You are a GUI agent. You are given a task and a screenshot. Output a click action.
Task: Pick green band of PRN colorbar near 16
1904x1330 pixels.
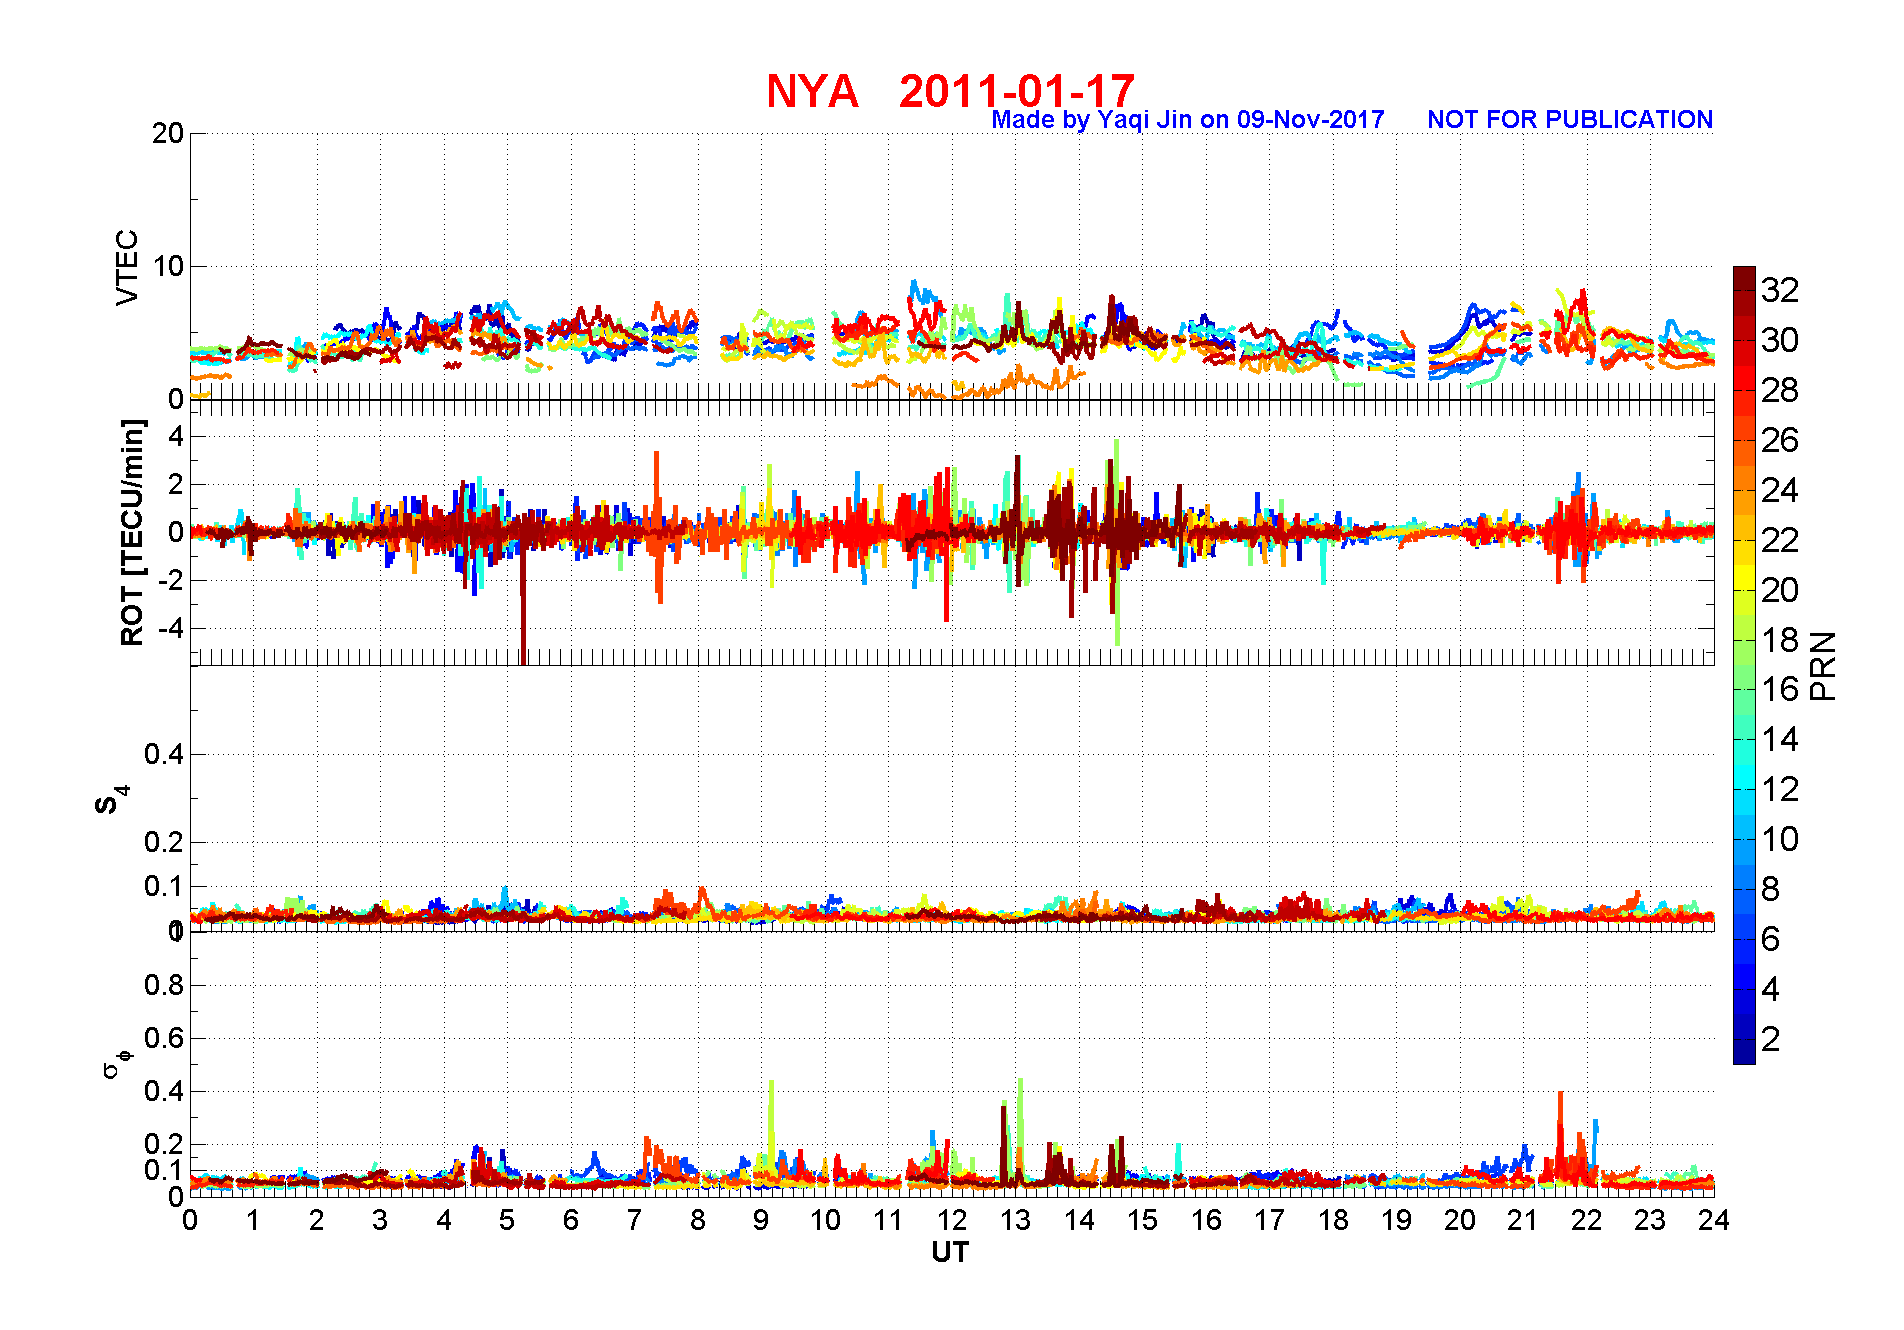(1744, 690)
